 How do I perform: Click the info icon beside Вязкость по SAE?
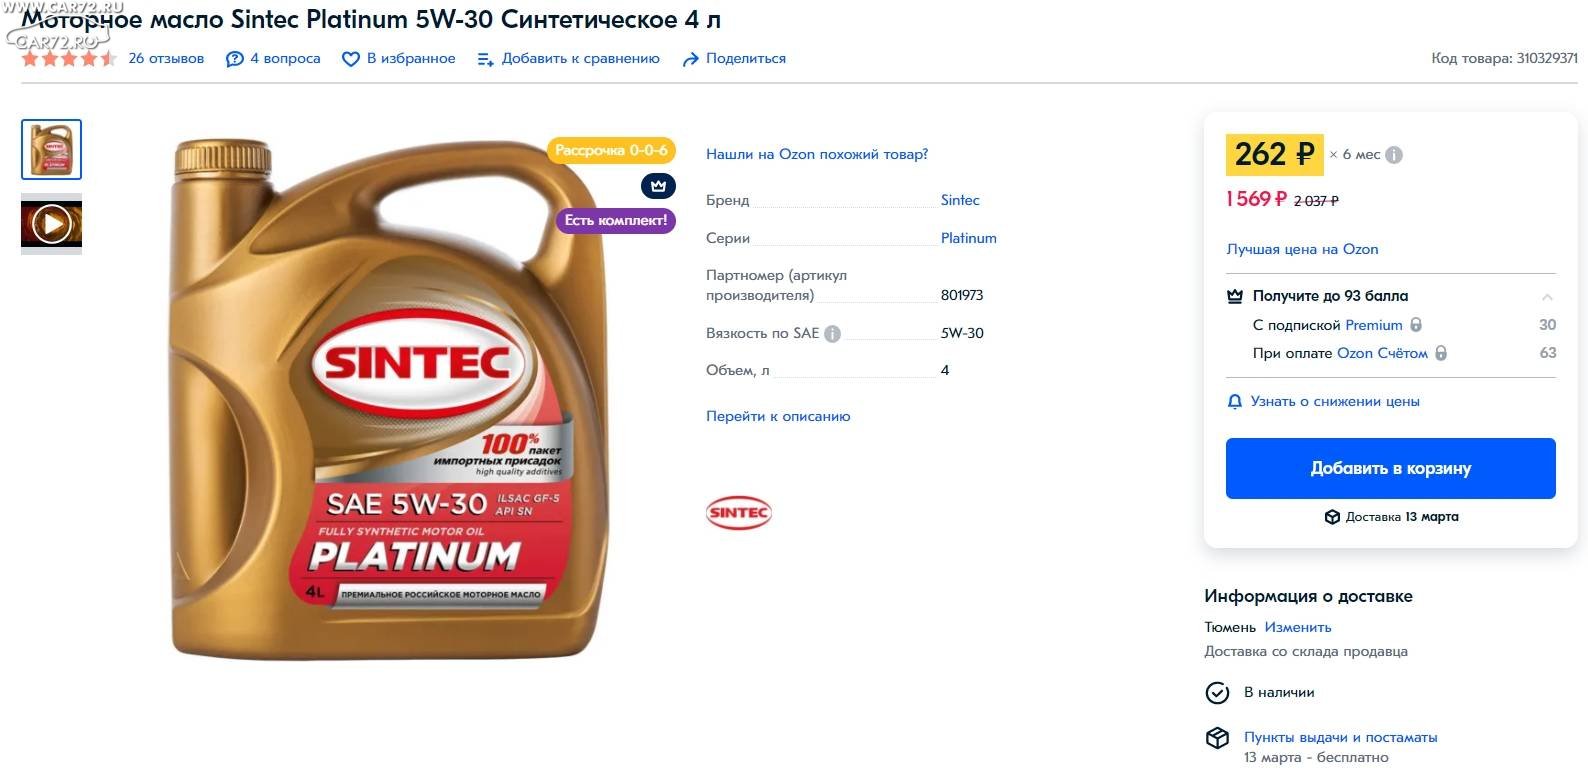(x=832, y=334)
